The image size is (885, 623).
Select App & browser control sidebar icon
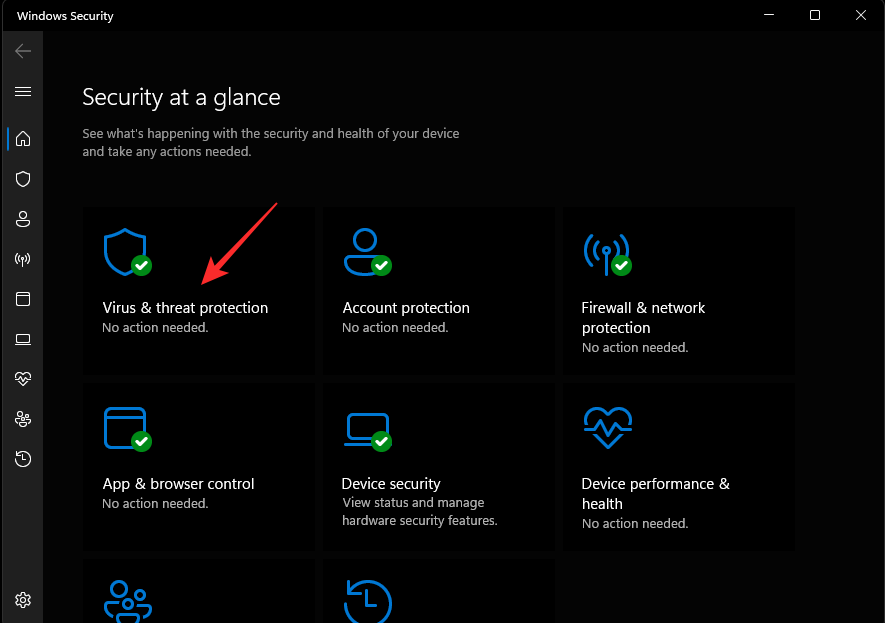(x=22, y=299)
